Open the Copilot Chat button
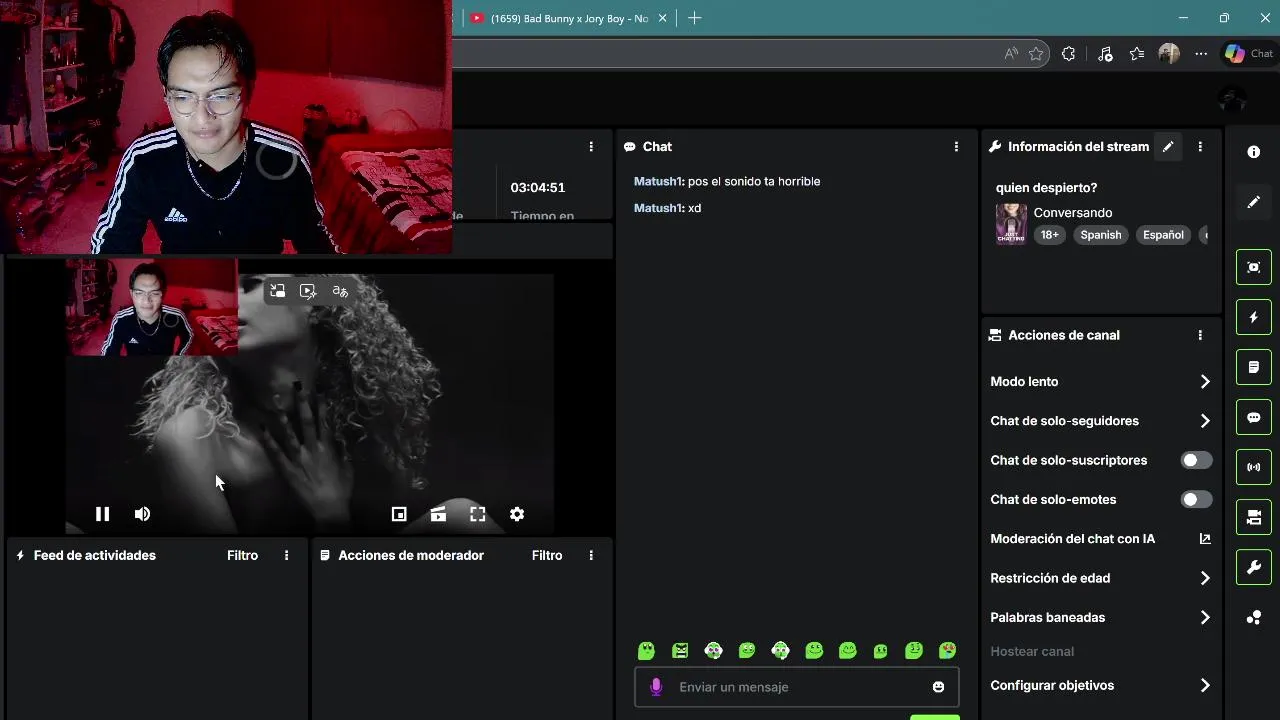The image size is (1280, 720). (1249, 54)
